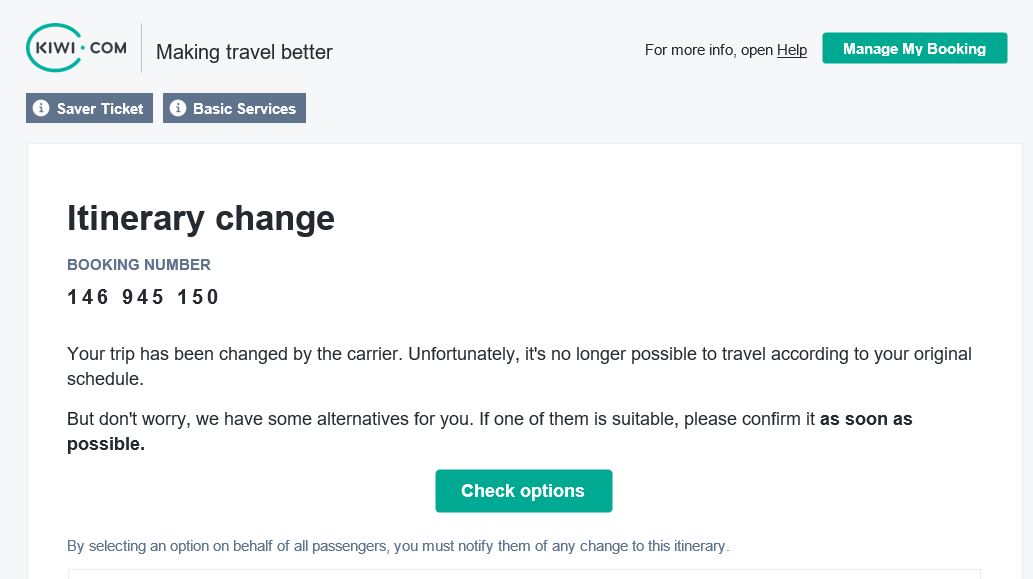
Task: Click the BOOKING NUMBER label
Action: point(139,265)
